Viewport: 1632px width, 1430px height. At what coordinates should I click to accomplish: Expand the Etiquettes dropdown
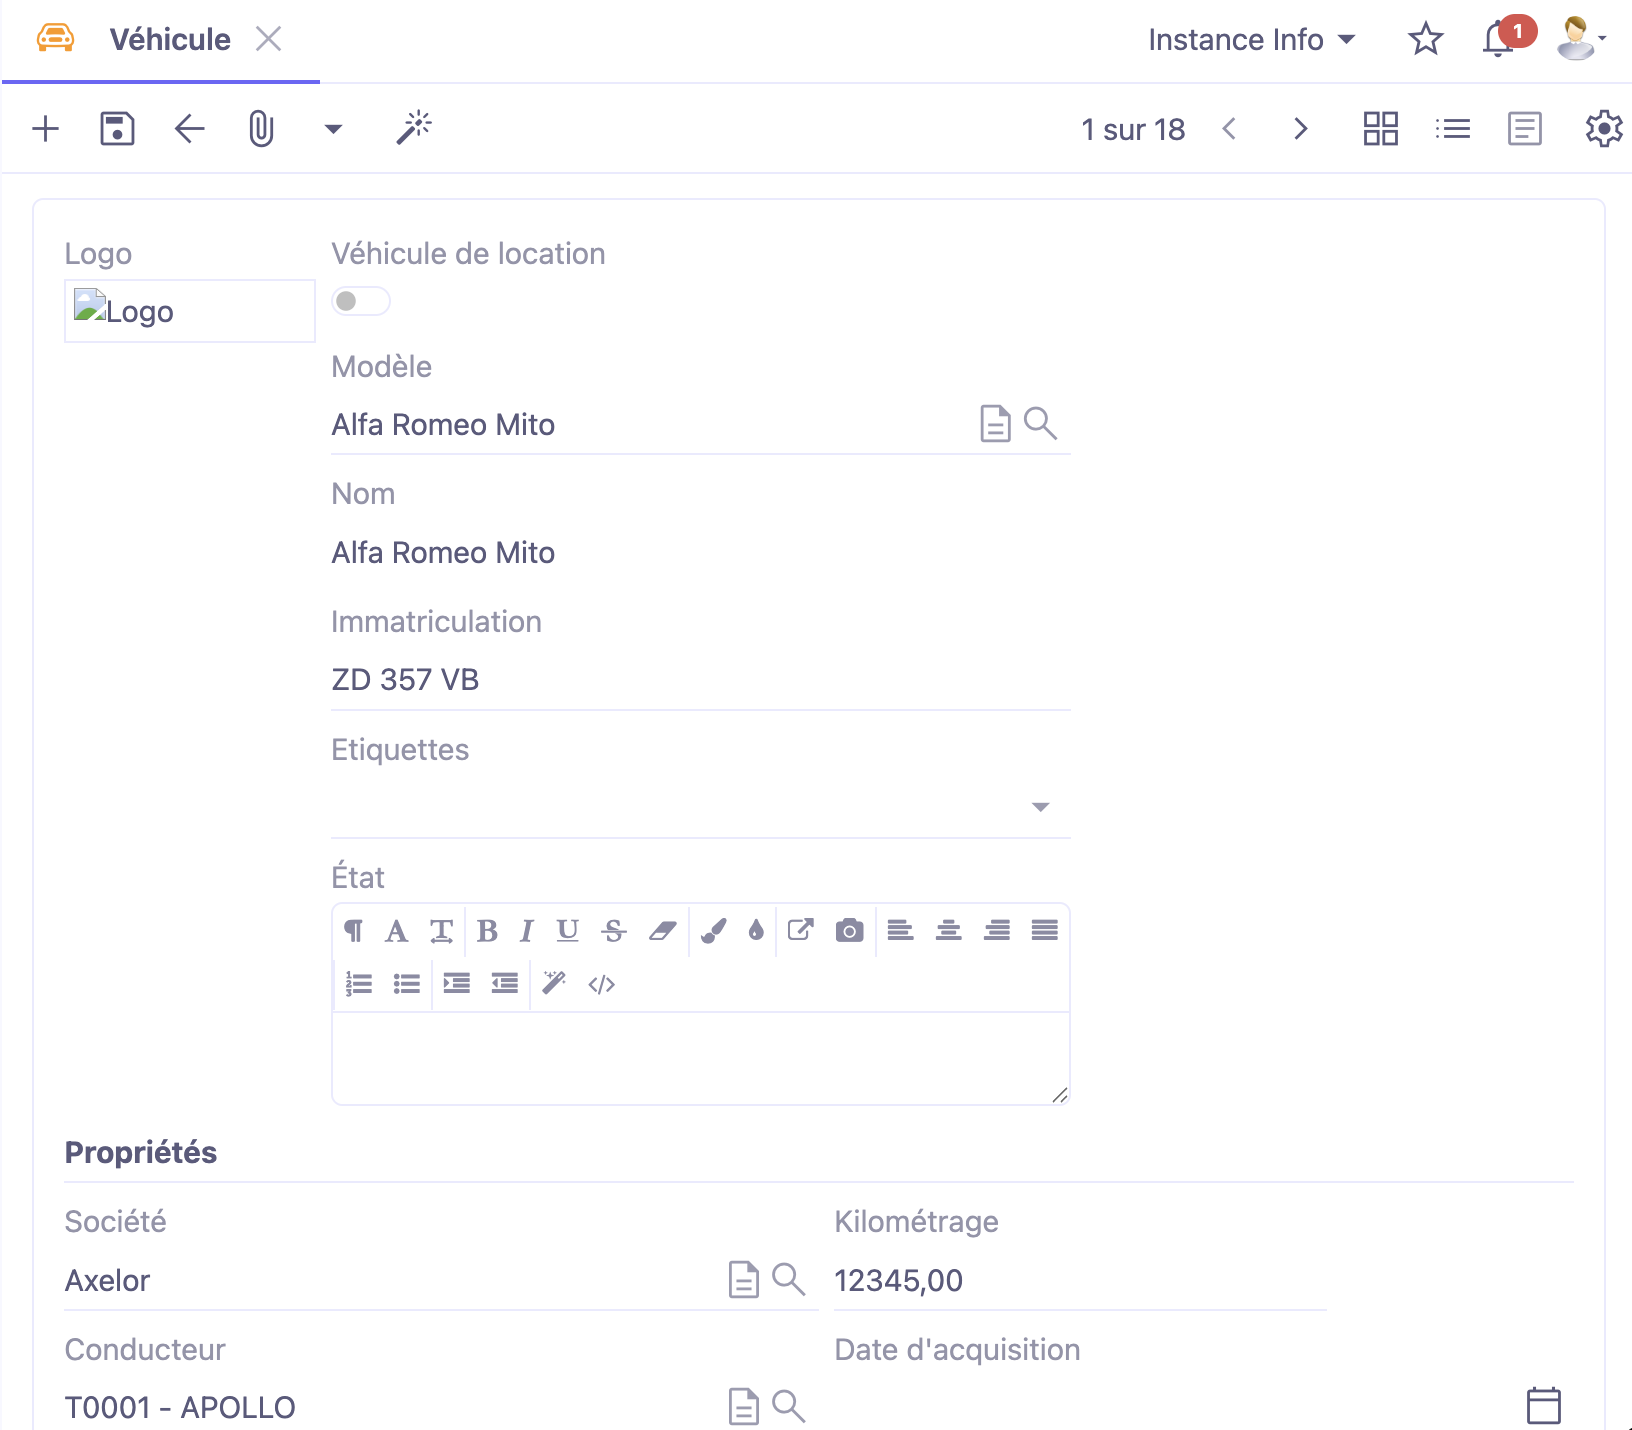click(1040, 807)
